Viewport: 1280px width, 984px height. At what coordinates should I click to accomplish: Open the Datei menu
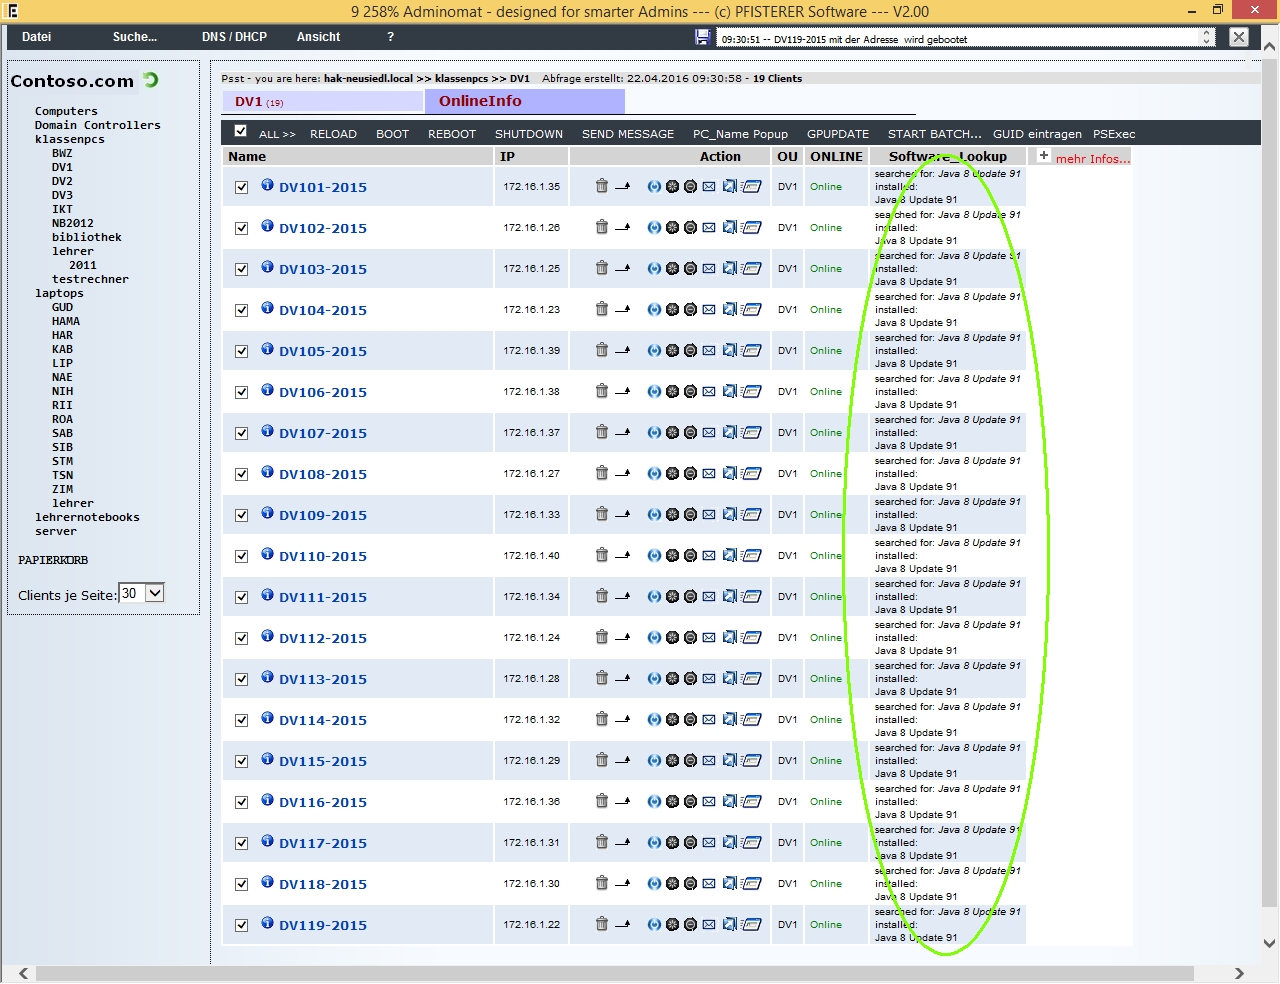coord(37,37)
